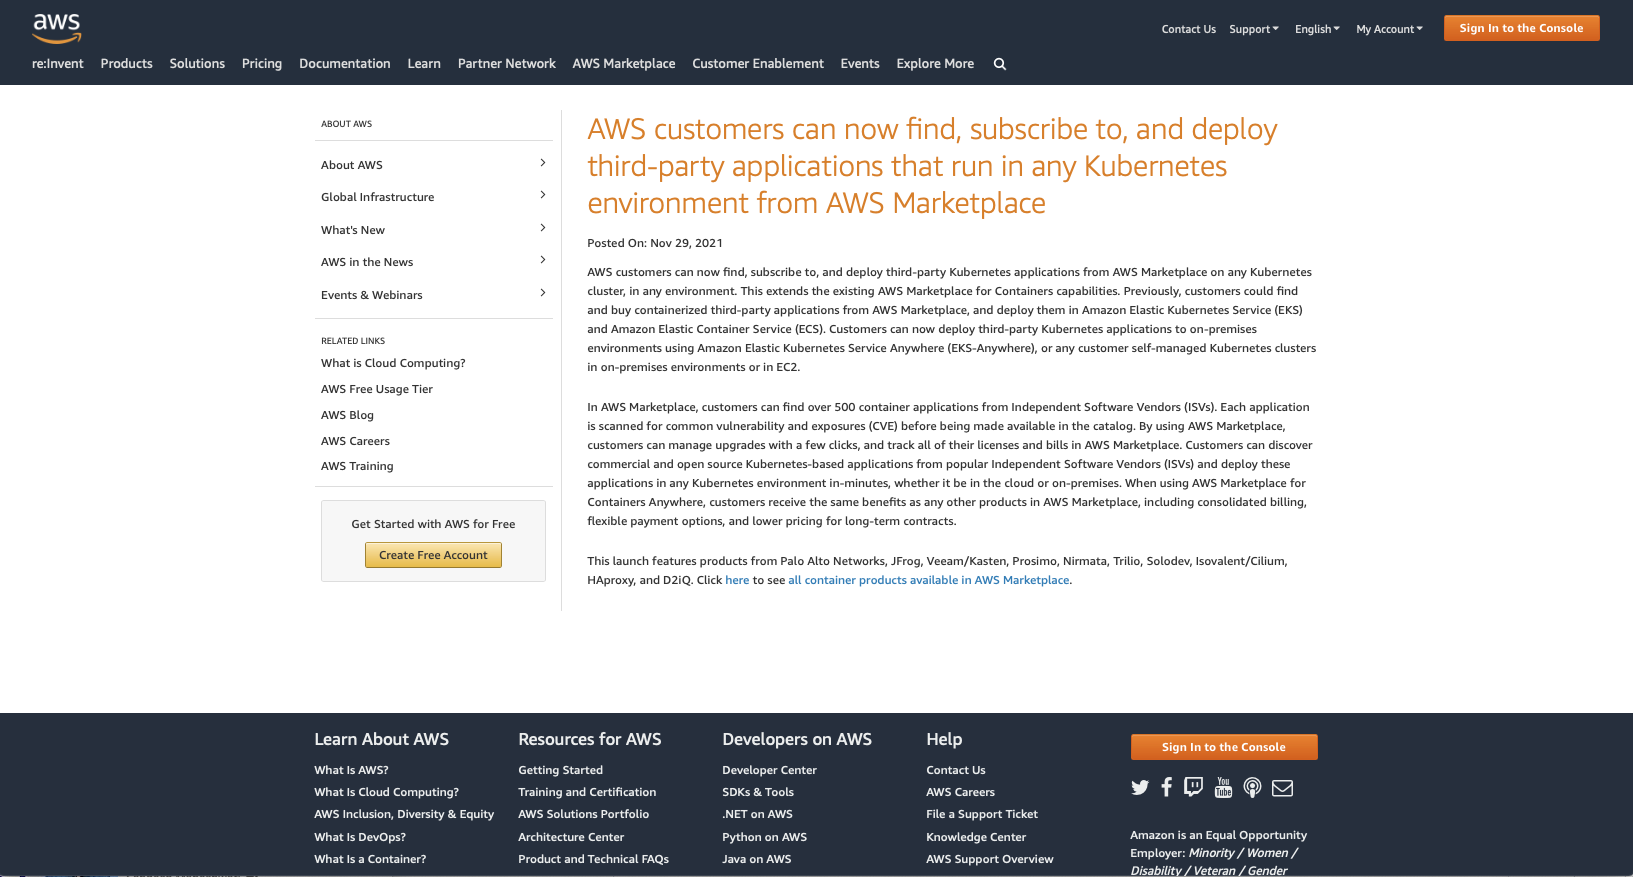Open Getting Started footer link
Image resolution: width=1633 pixels, height=877 pixels.
[560, 770]
